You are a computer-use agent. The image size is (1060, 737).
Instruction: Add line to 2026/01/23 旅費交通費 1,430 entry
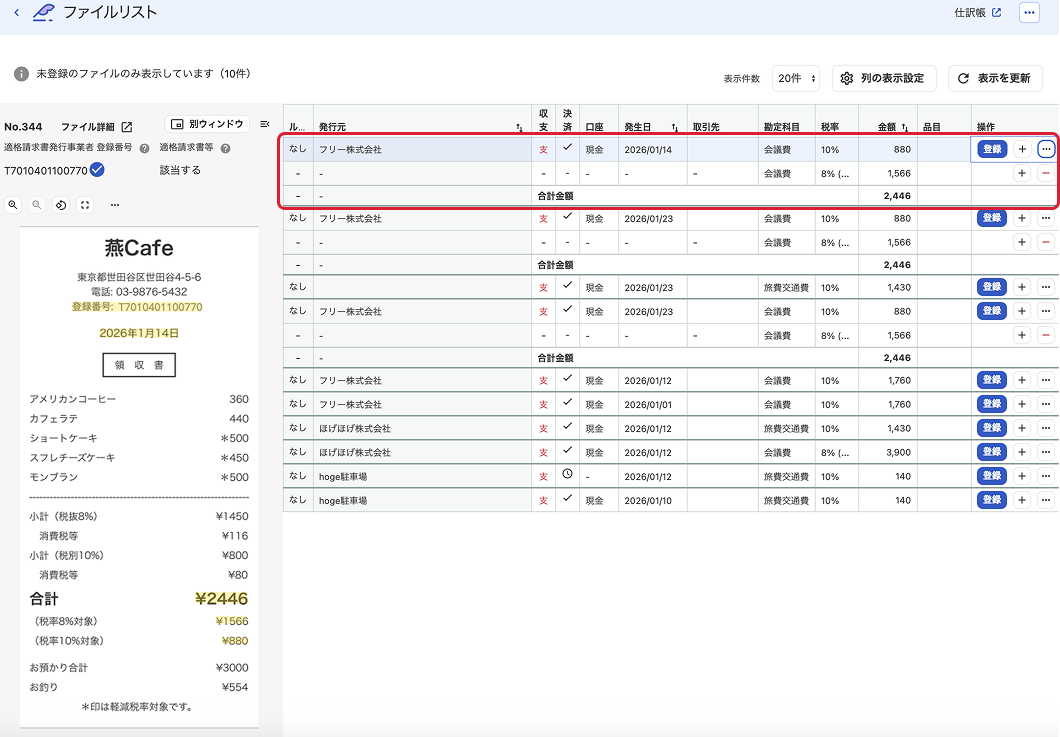tap(1022, 287)
